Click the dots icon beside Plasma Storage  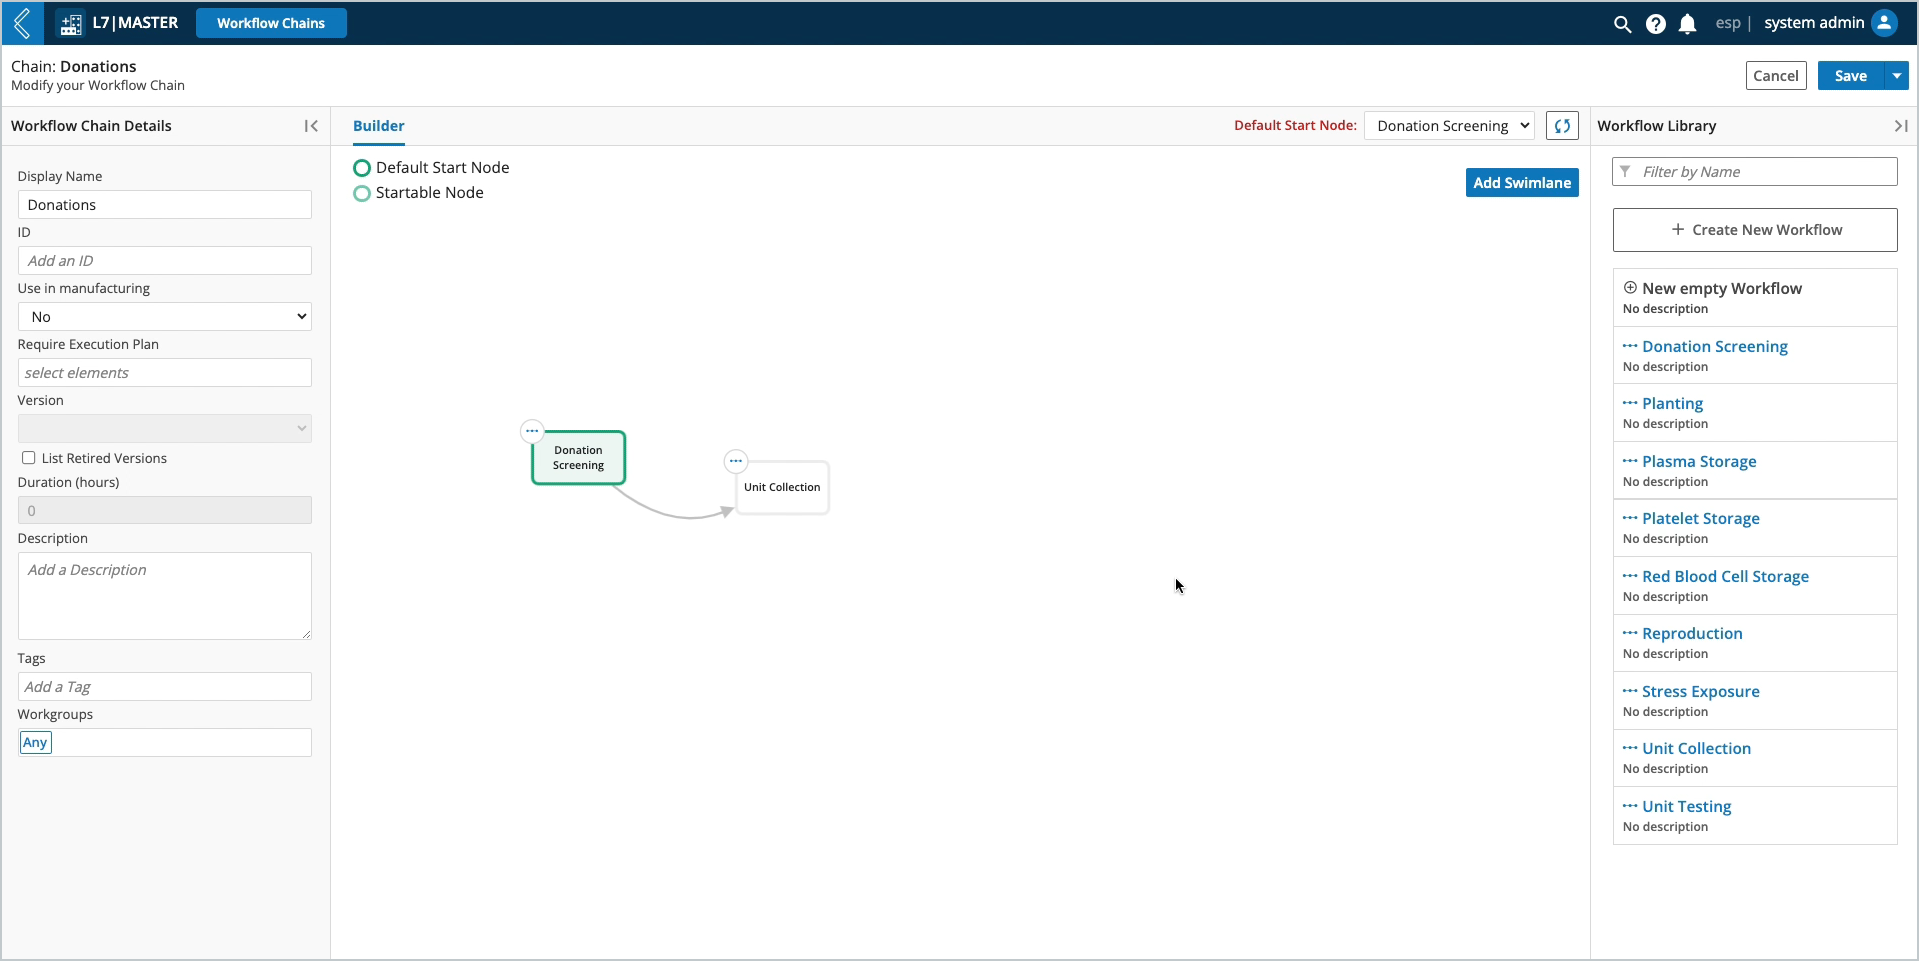[x=1630, y=461]
